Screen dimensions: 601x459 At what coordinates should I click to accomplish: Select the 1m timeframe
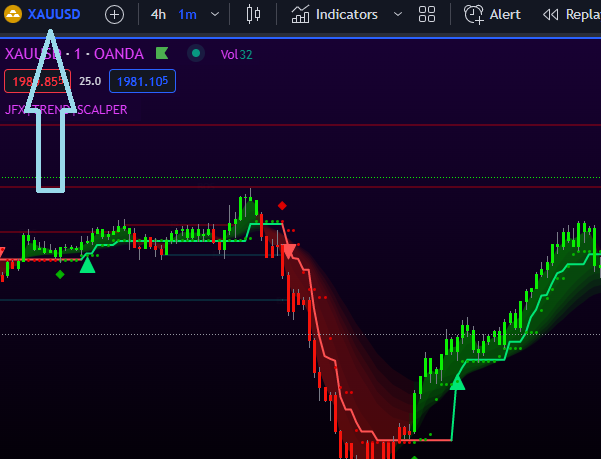pos(187,15)
